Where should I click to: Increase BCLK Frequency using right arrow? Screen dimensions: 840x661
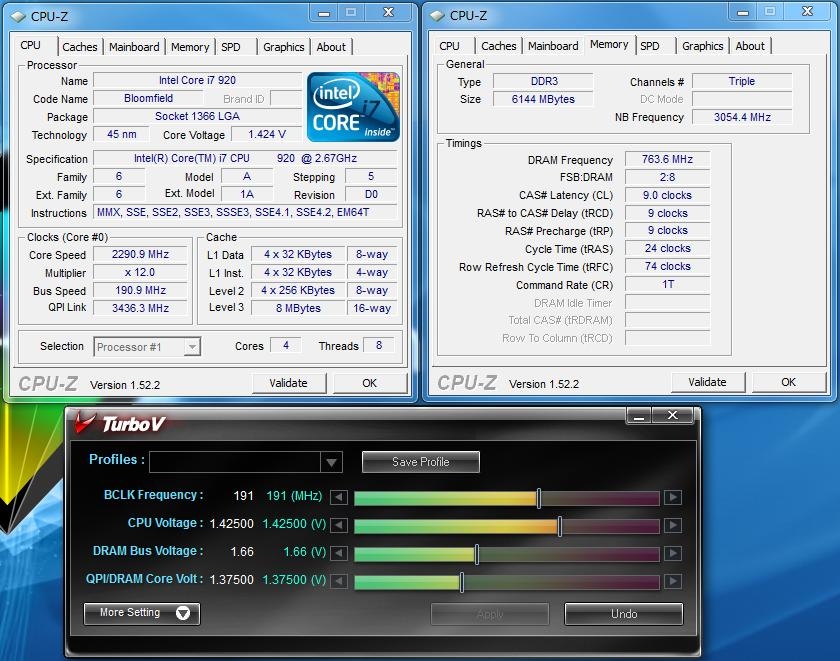[x=672, y=498]
